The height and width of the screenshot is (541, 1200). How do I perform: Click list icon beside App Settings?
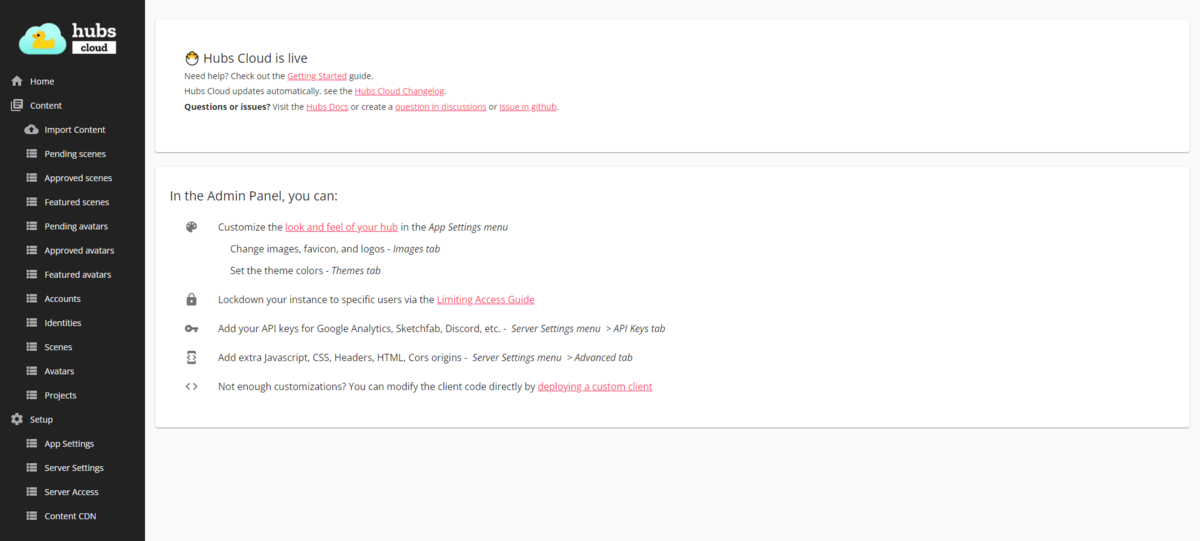[x=31, y=444]
